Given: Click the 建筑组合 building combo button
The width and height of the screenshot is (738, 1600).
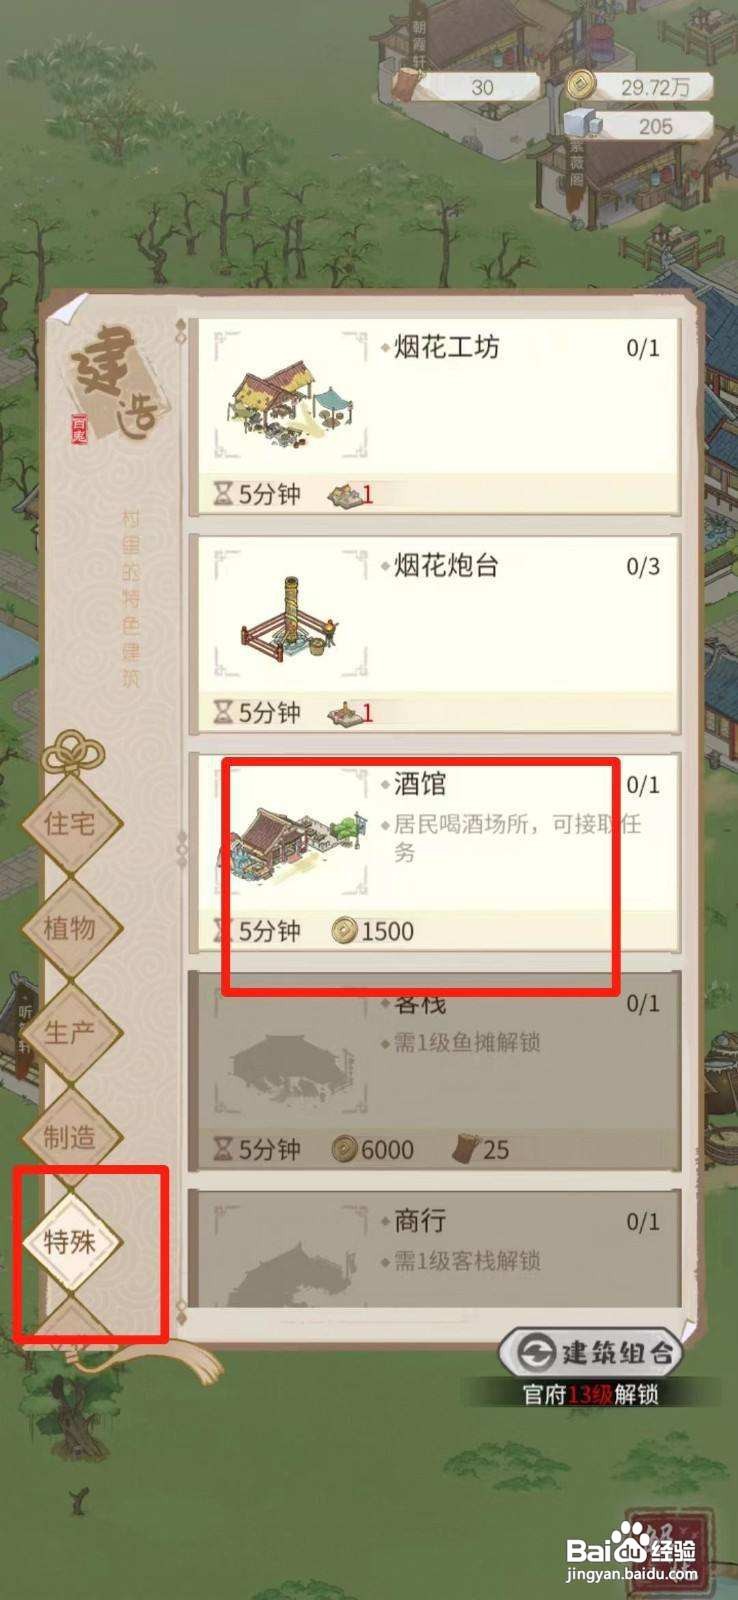Looking at the screenshot, I should click(x=591, y=1353).
